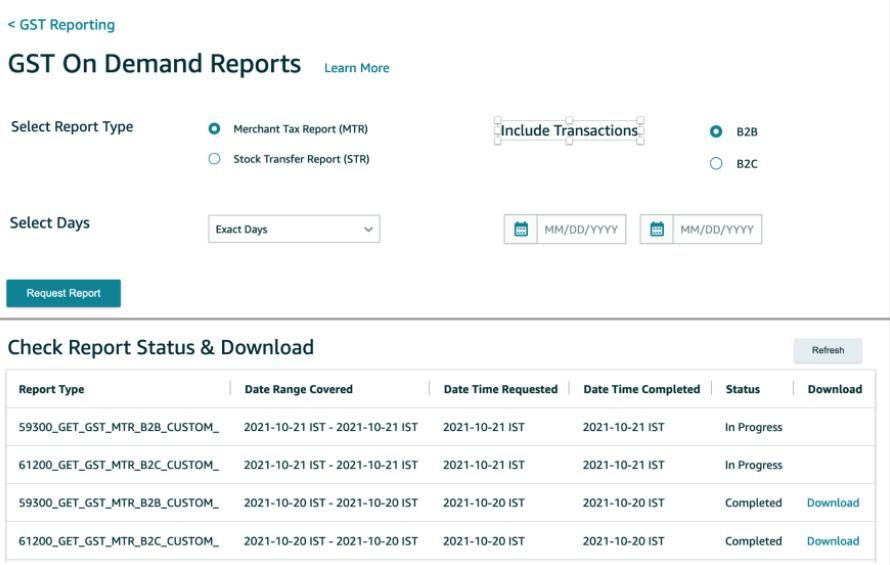Click date range of completed B2C report
The height and width of the screenshot is (565, 890).
(x=331, y=541)
